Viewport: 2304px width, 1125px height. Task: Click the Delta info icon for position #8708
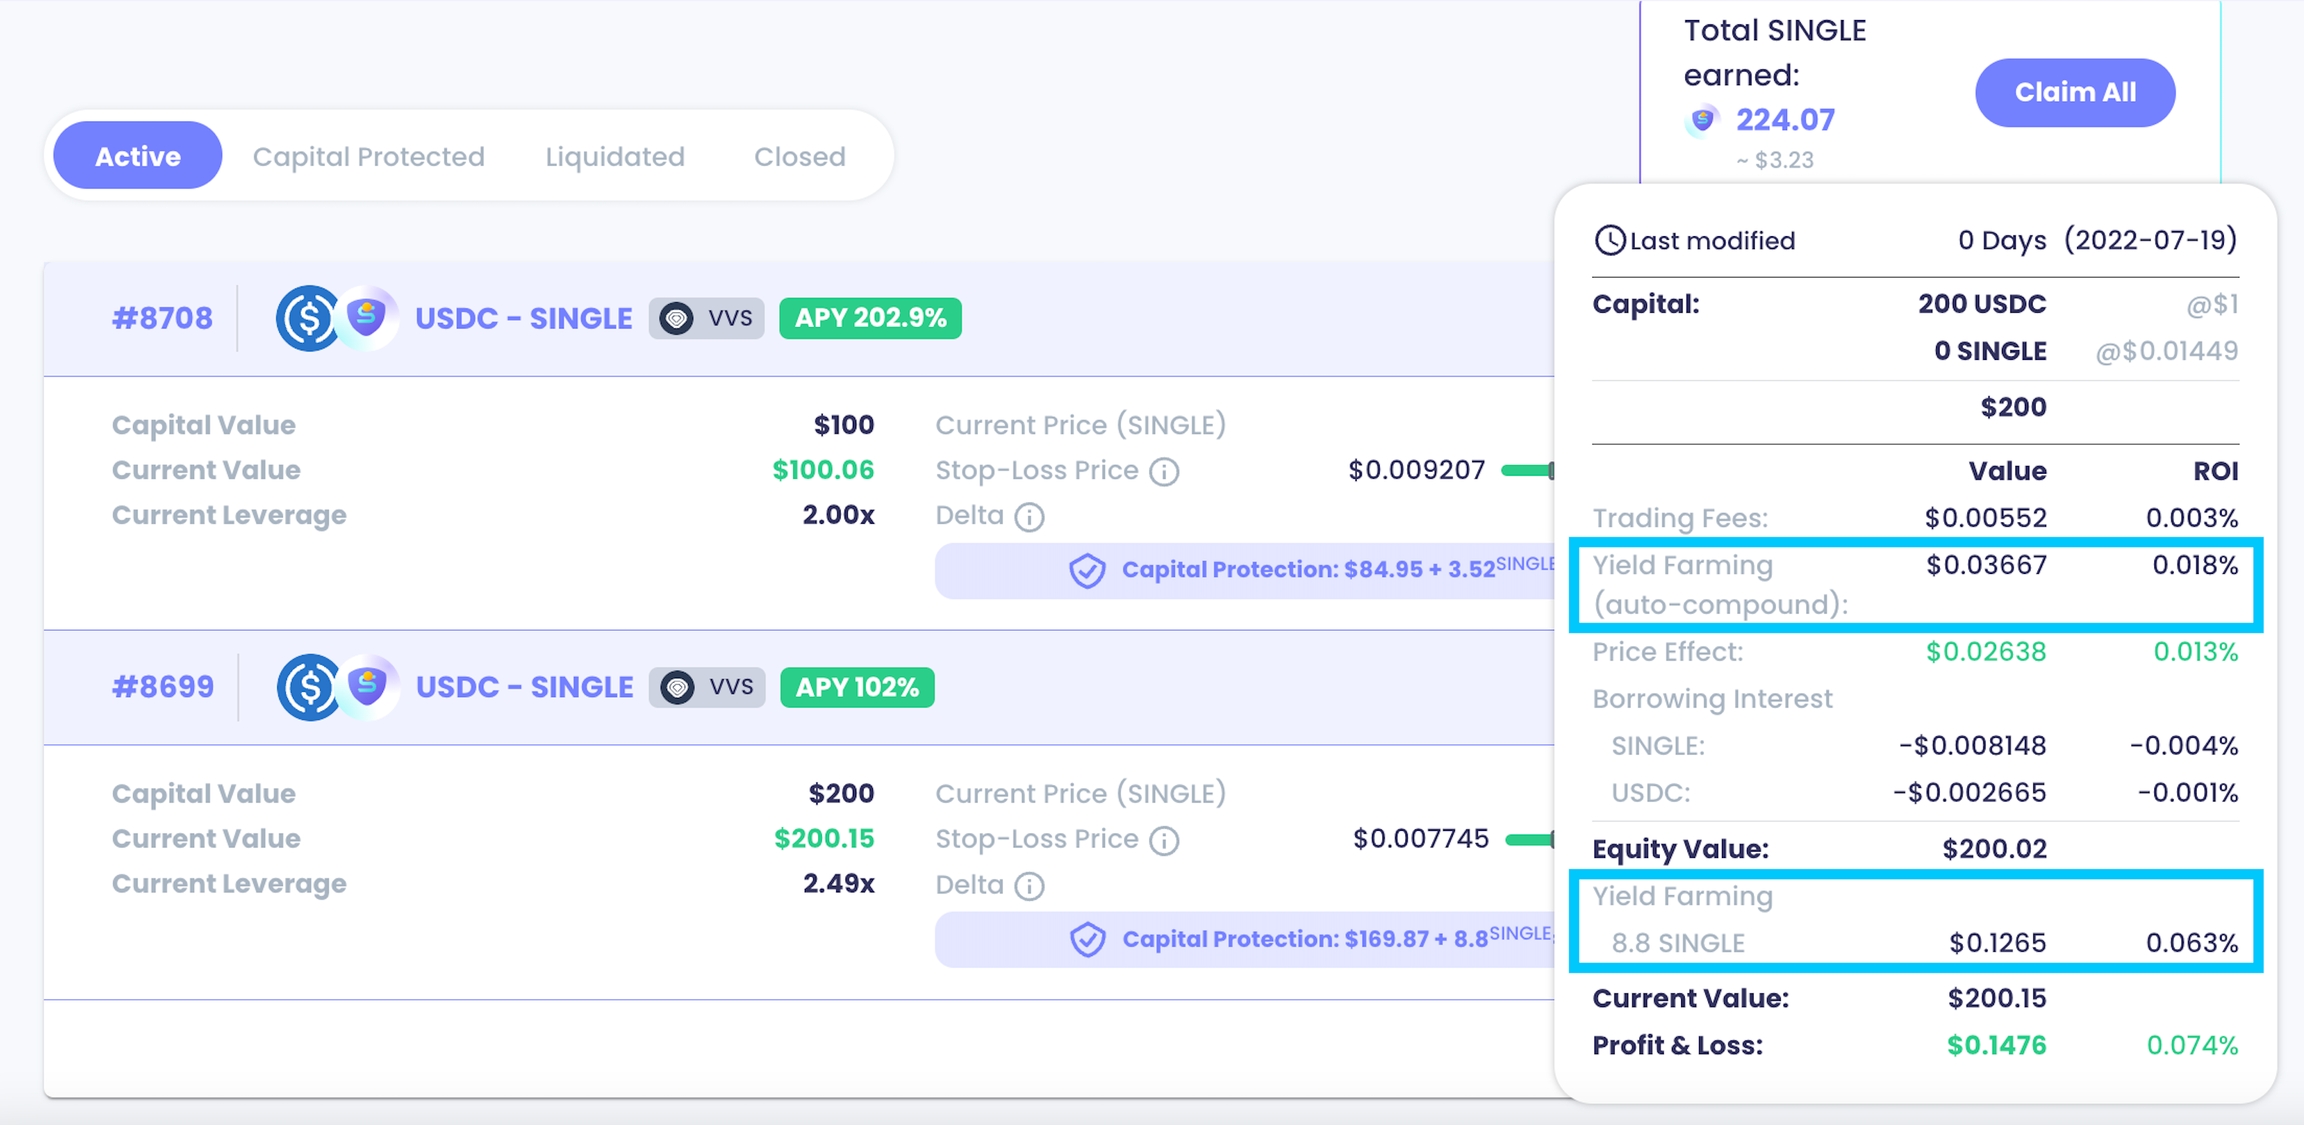(1029, 517)
